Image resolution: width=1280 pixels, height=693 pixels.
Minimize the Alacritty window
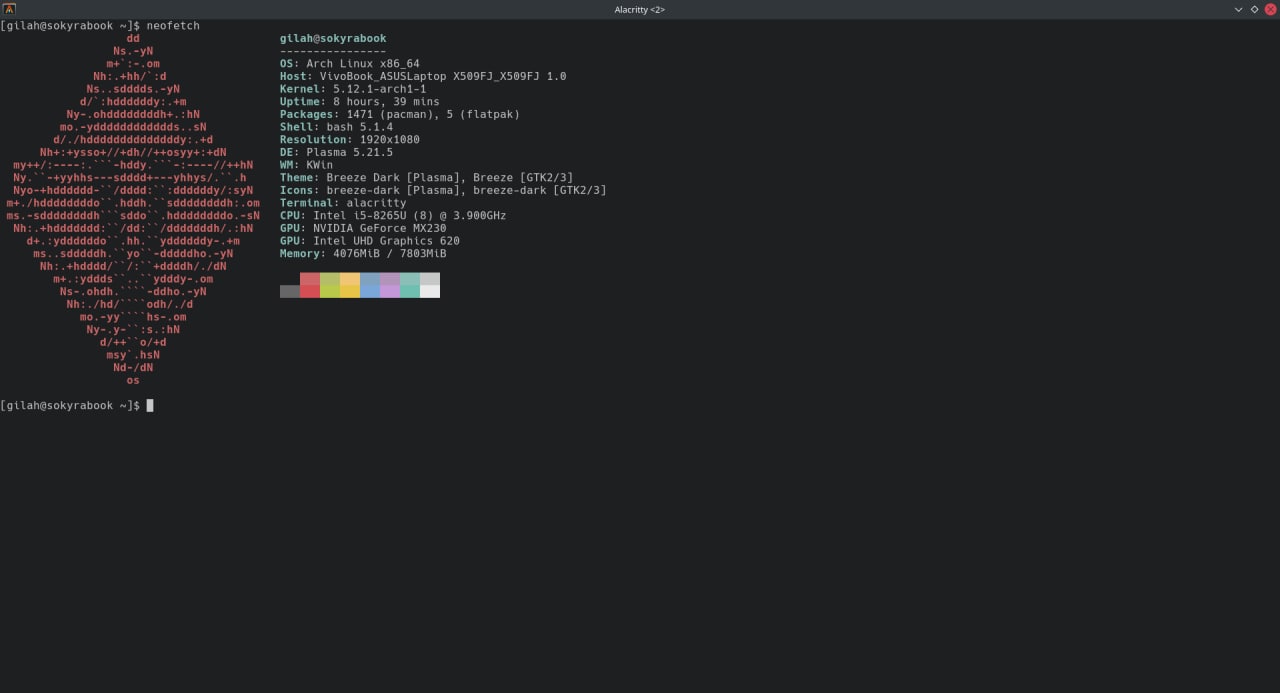1238,9
